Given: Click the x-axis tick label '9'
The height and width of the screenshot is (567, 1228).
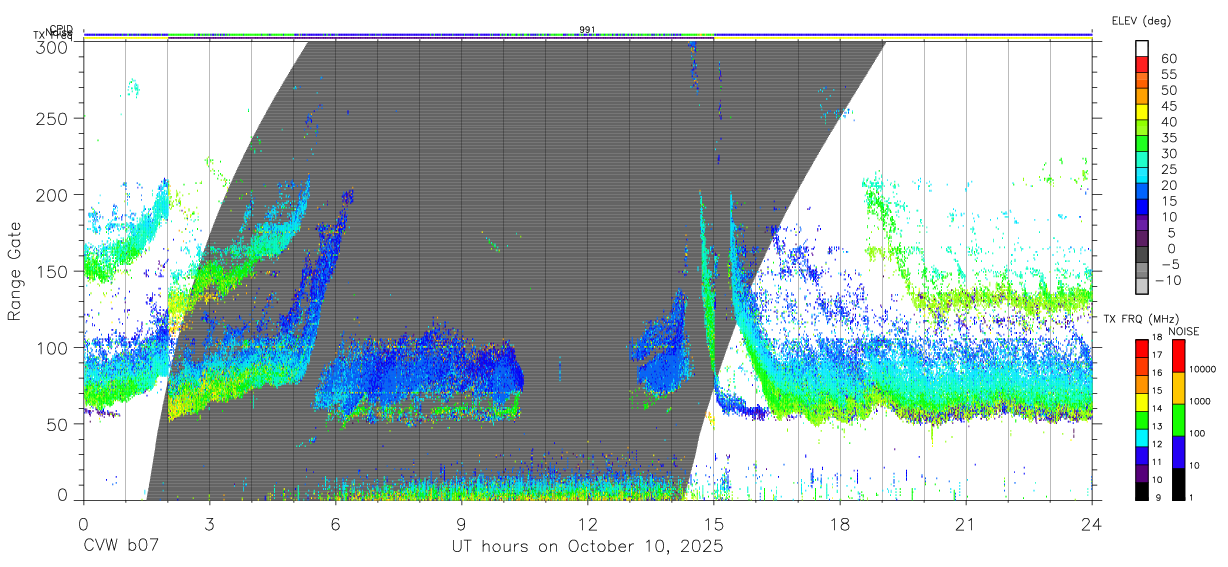Looking at the screenshot, I should (461, 523).
